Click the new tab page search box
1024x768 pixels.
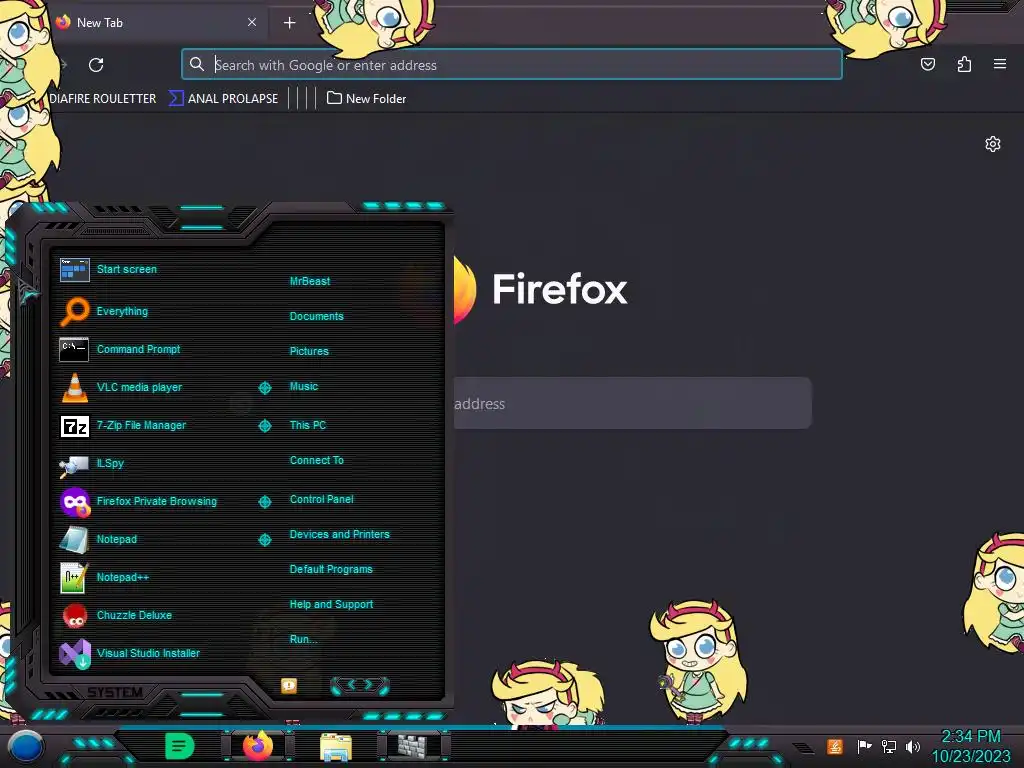(632, 403)
